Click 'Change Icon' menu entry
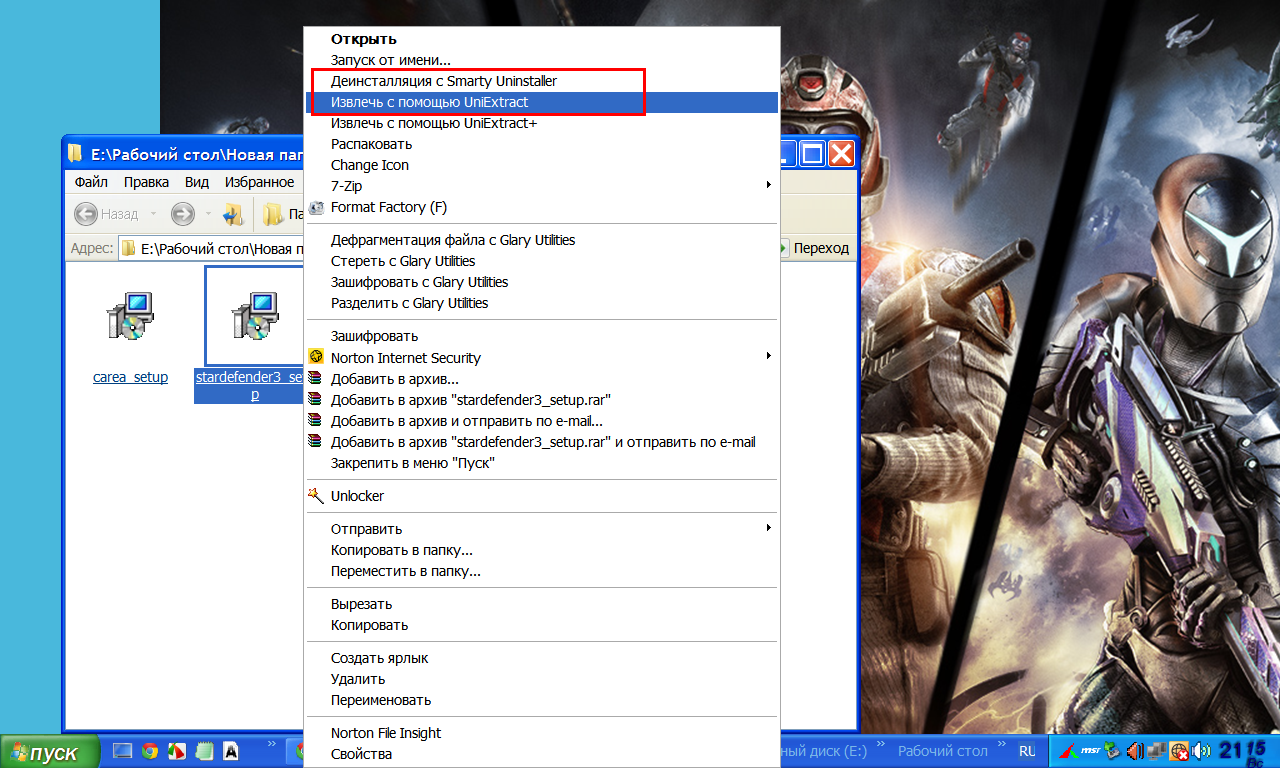 pyautogui.click(x=541, y=165)
